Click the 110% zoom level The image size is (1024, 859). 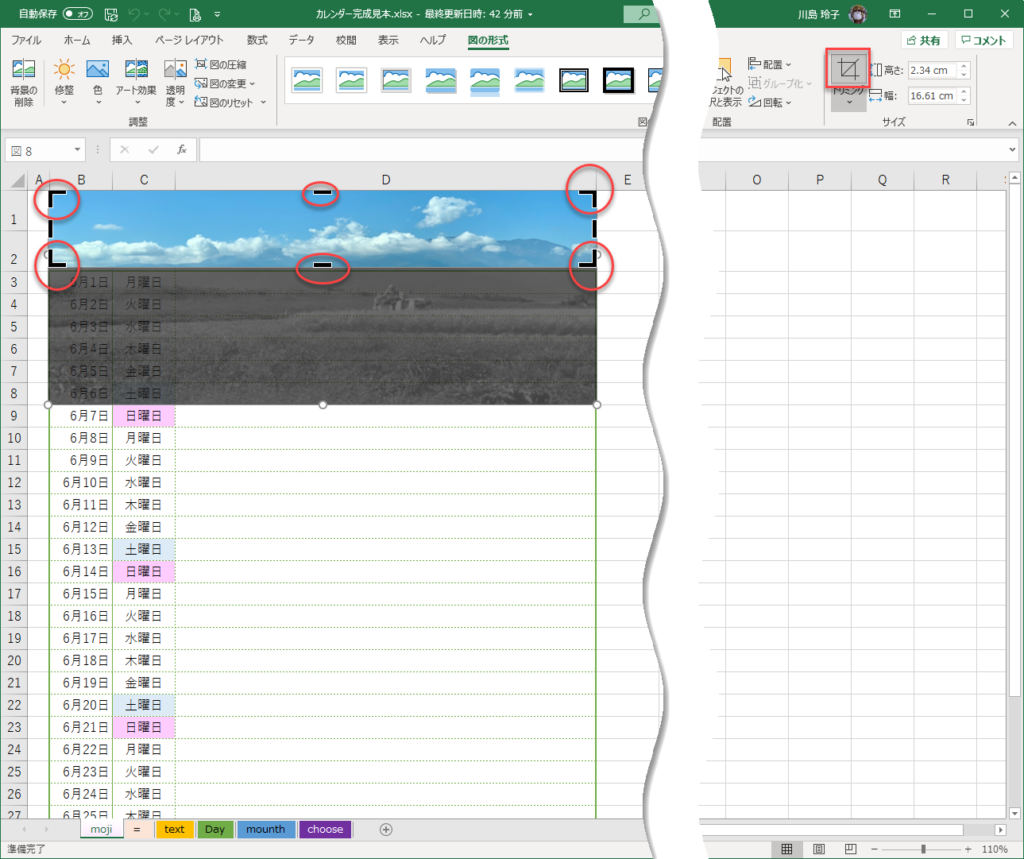pos(994,849)
